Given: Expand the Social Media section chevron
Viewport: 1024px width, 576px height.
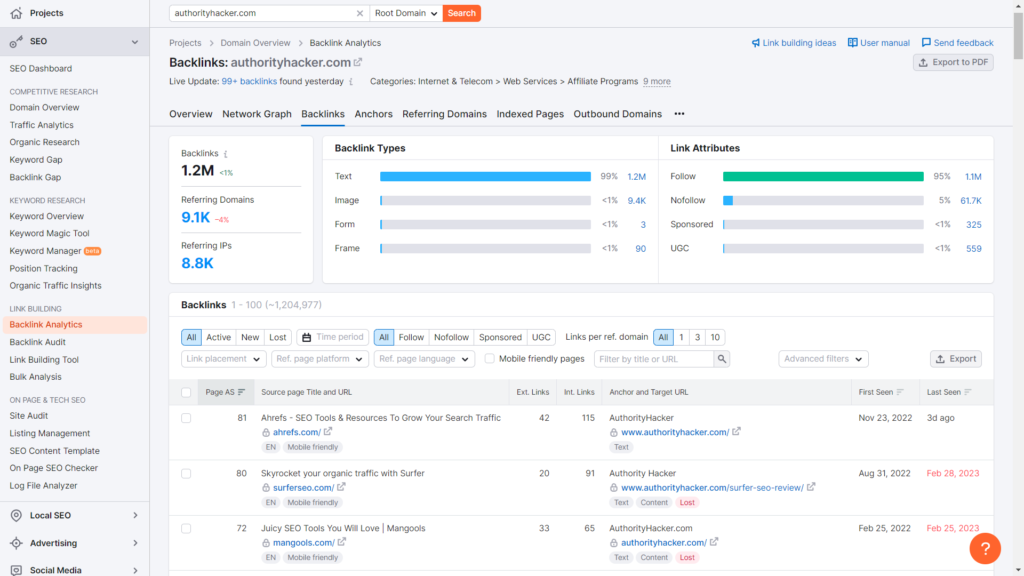Looking at the screenshot, I should pos(135,570).
